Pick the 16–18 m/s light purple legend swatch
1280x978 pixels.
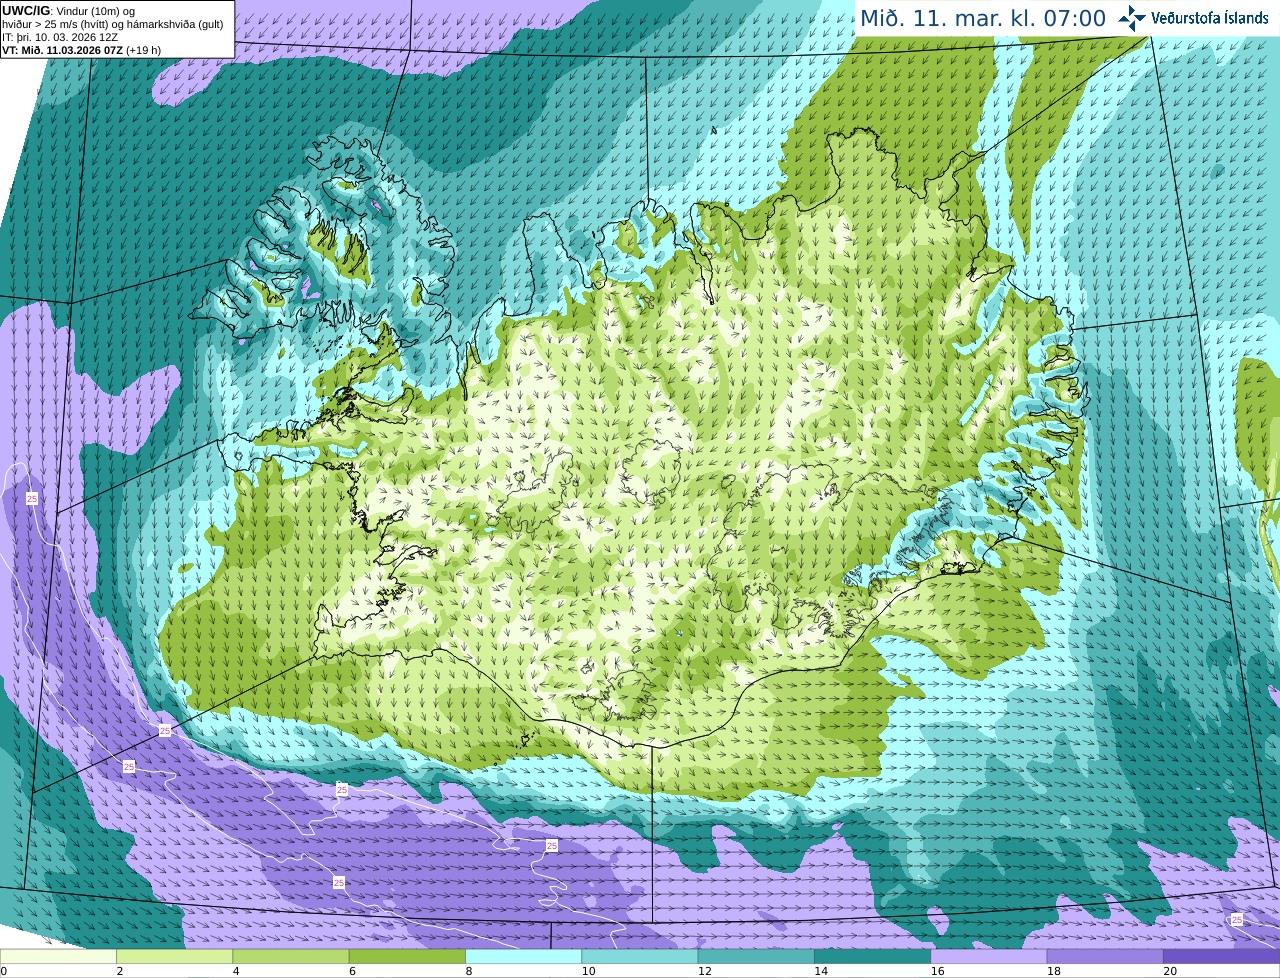(989, 957)
